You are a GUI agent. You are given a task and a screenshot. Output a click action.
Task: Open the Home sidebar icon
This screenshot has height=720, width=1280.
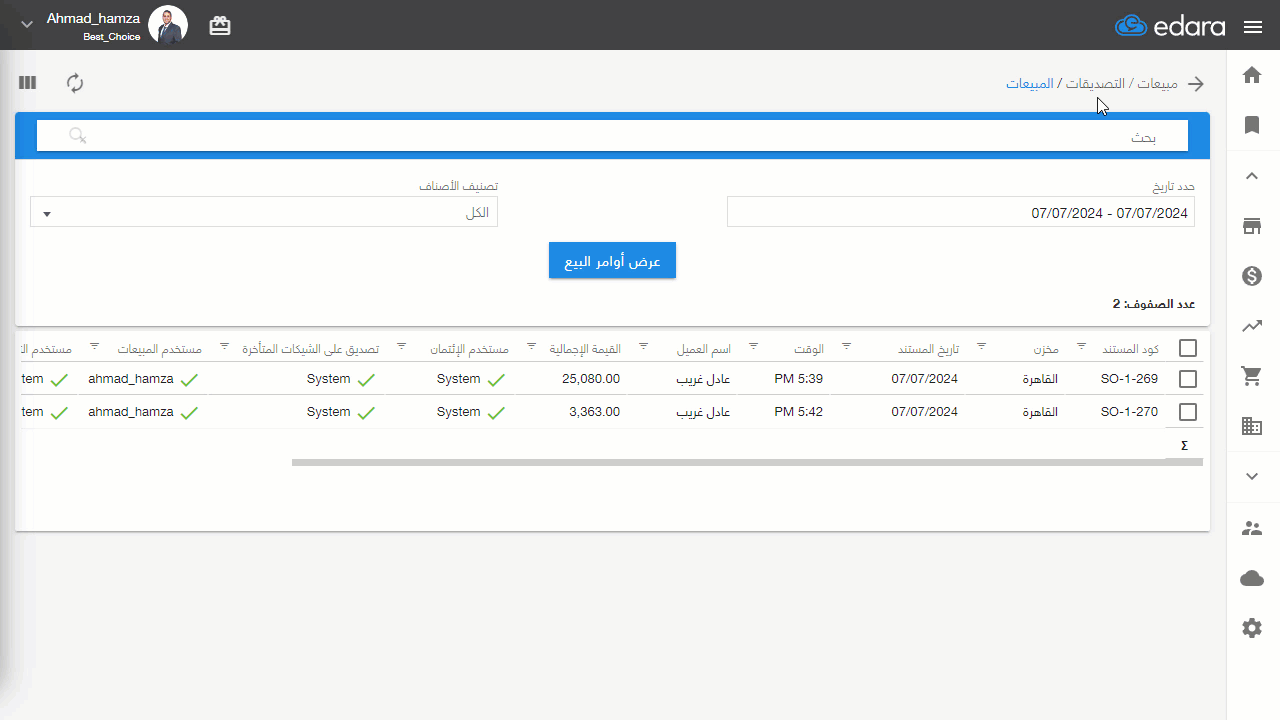point(1252,75)
